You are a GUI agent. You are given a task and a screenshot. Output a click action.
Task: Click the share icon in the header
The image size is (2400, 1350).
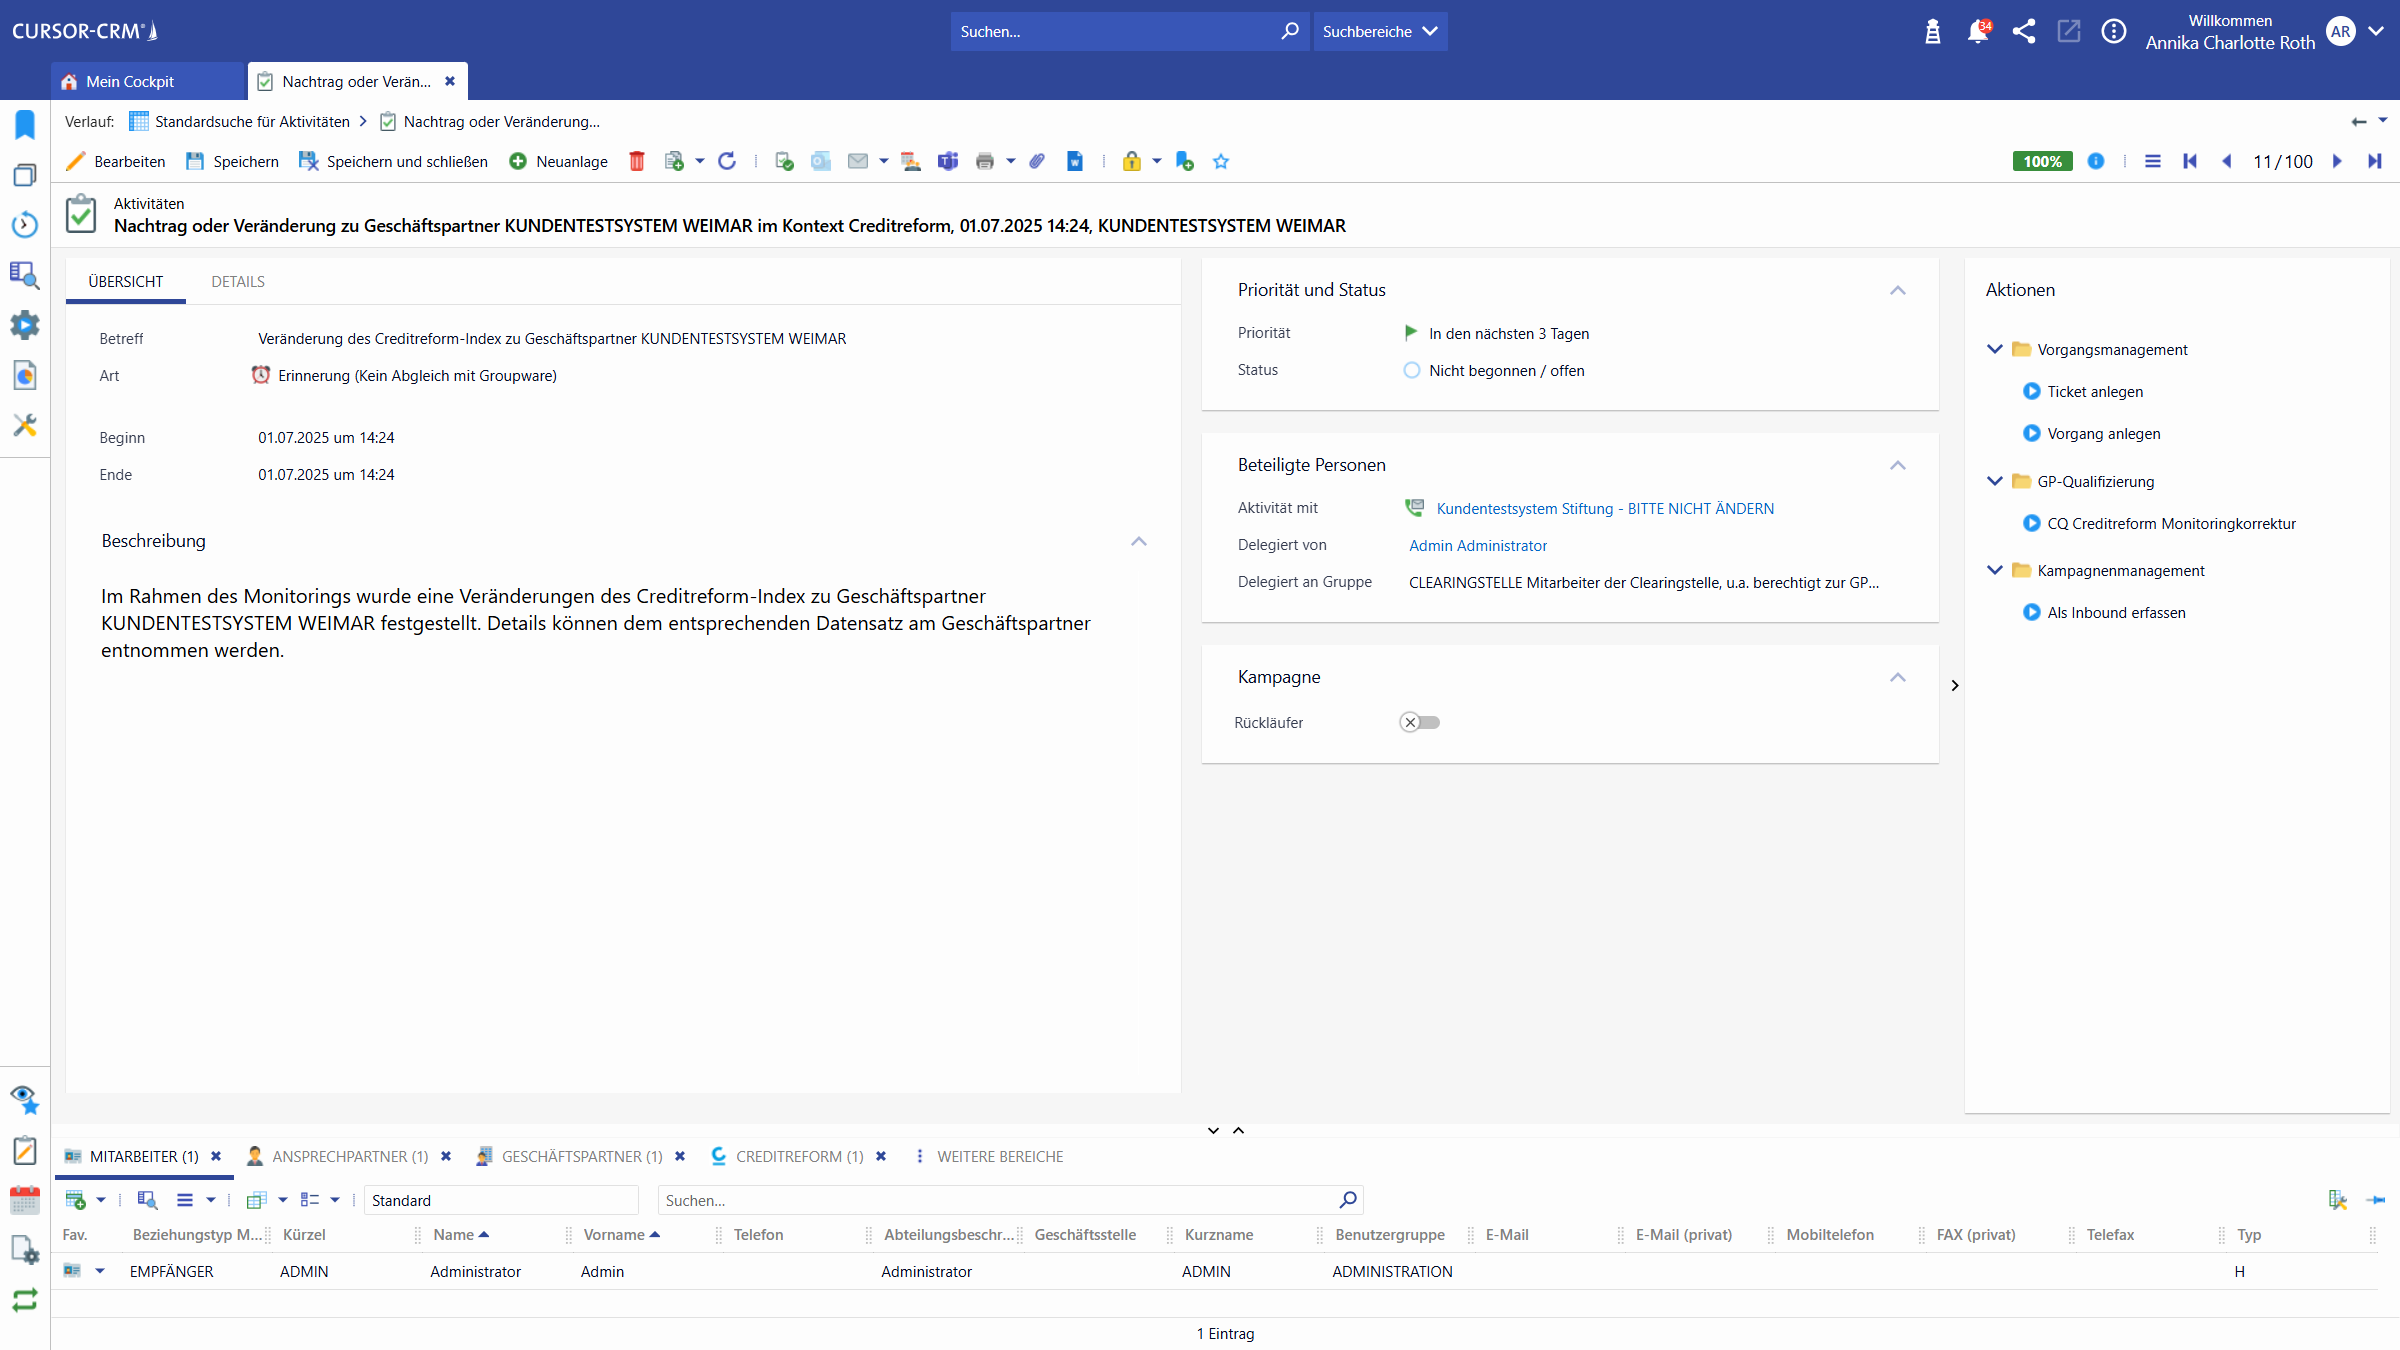2024,31
